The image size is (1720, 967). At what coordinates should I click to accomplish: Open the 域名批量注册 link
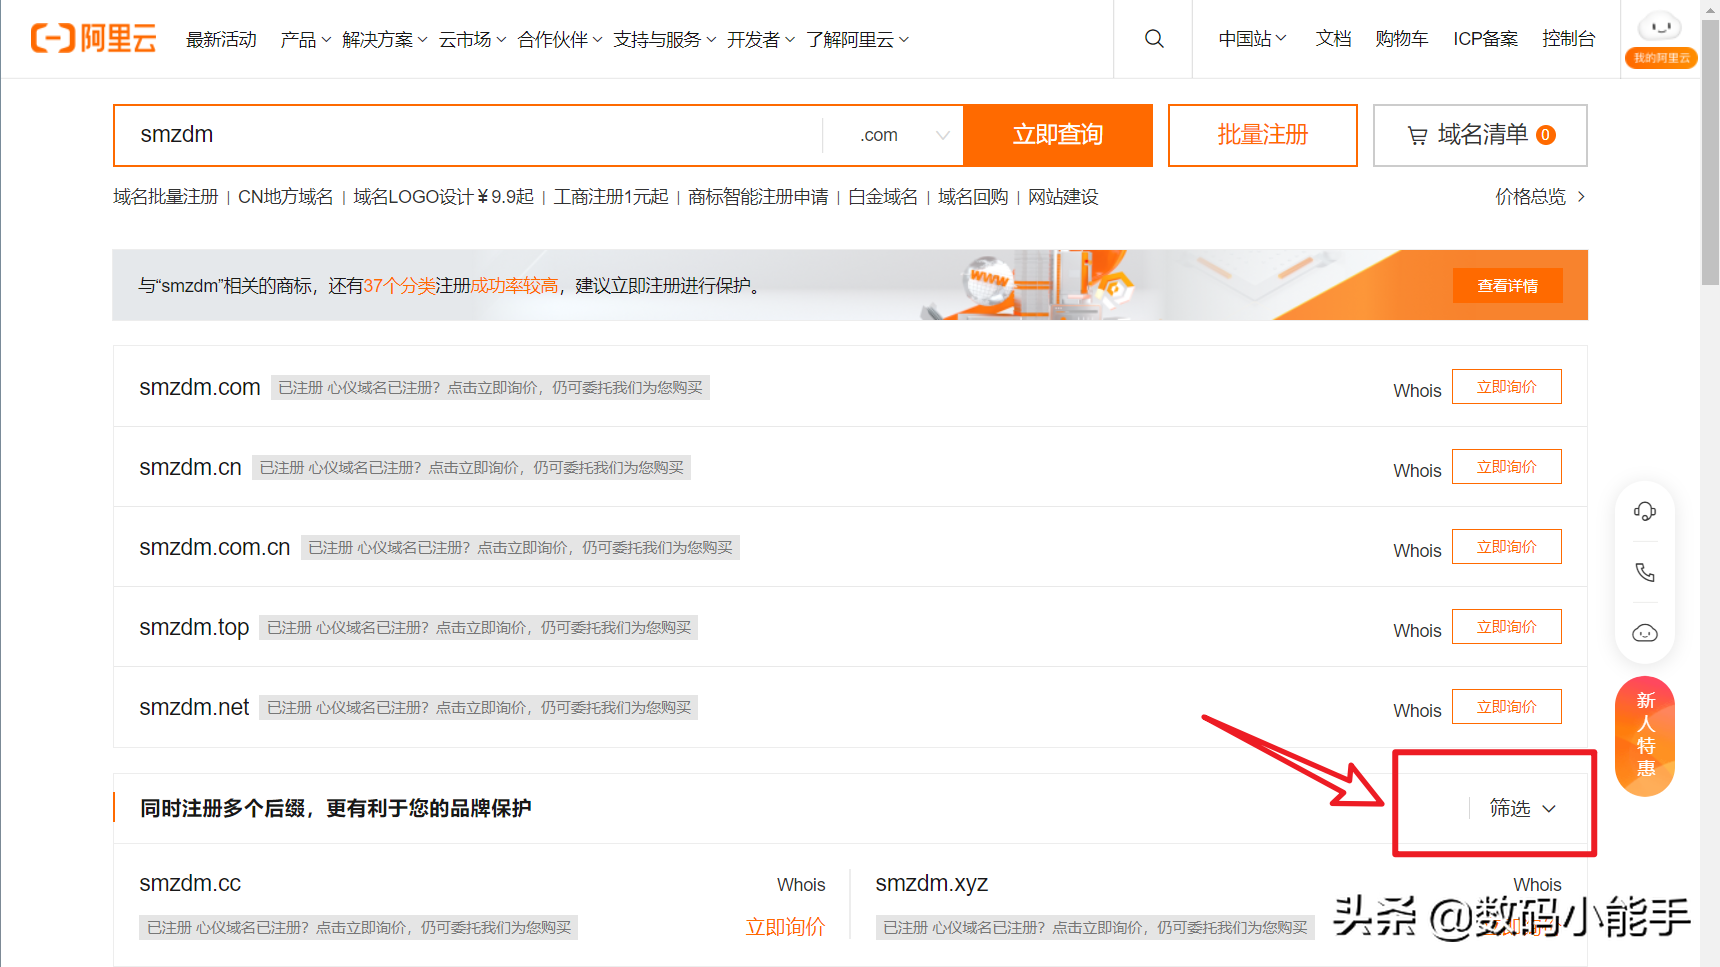[165, 197]
